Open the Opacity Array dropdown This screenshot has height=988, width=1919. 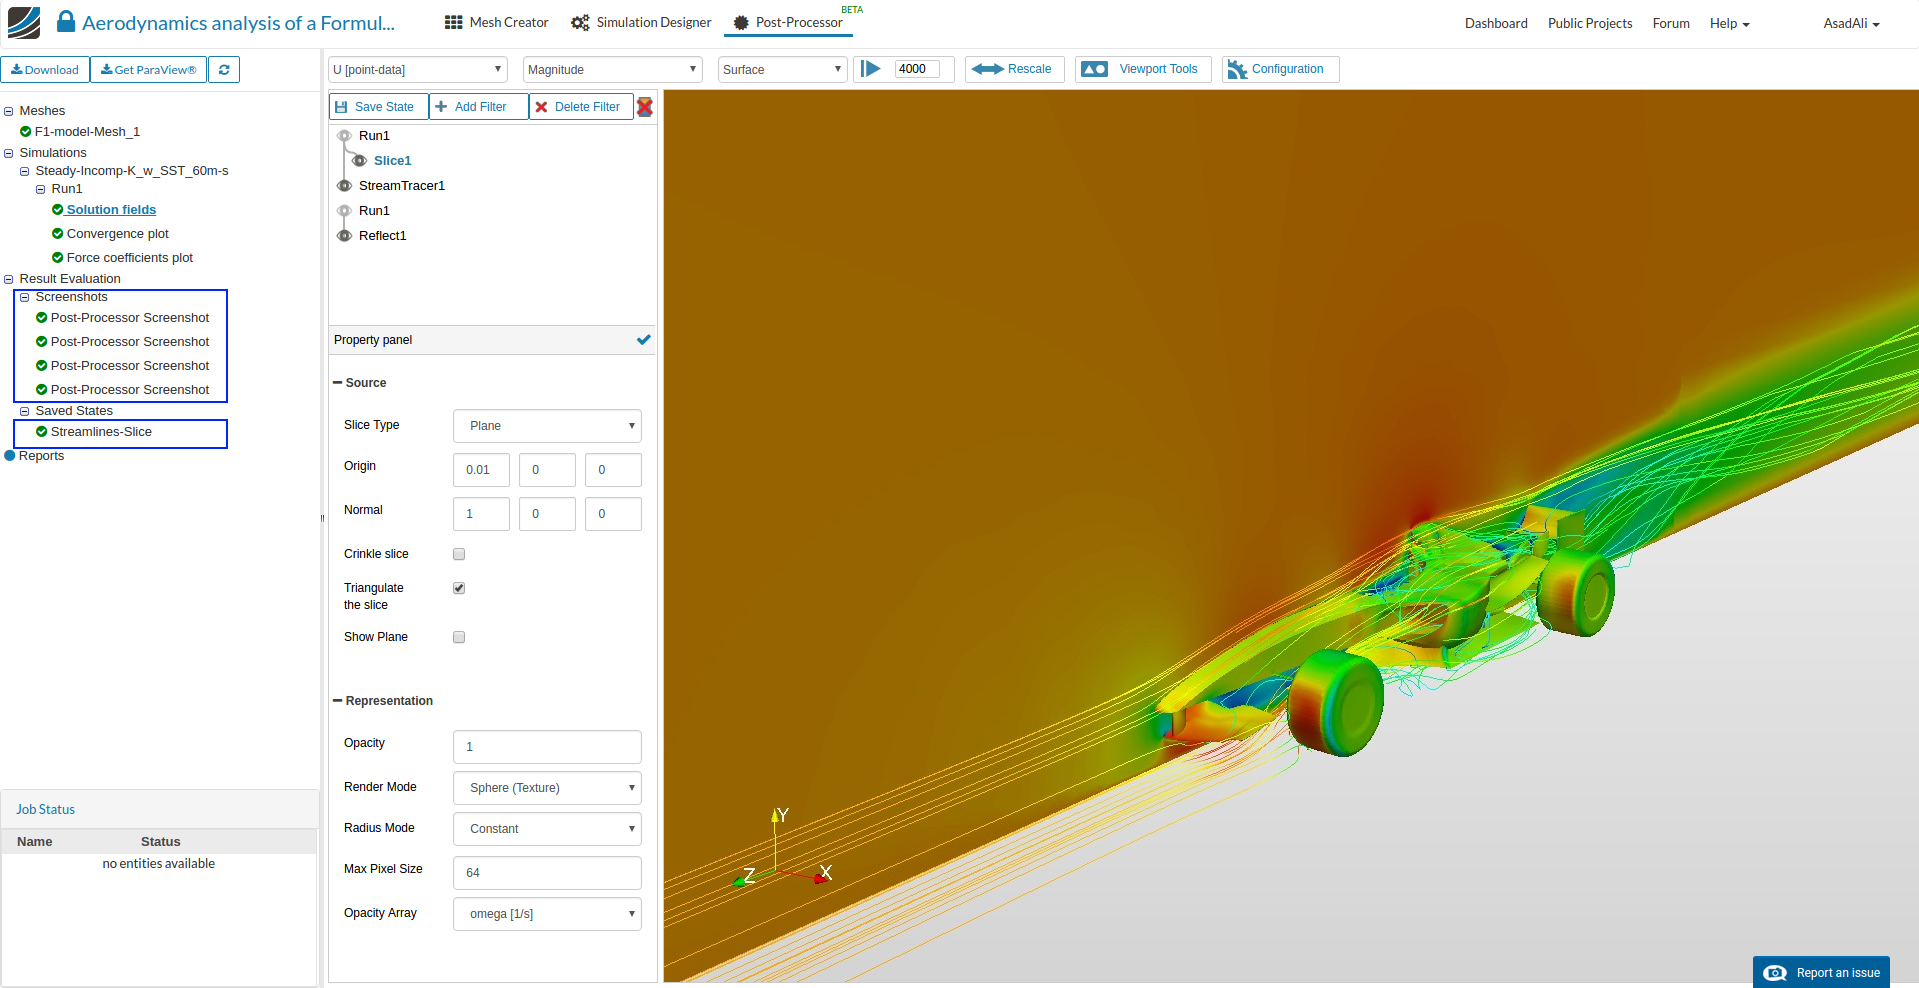click(x=547, y=914)
